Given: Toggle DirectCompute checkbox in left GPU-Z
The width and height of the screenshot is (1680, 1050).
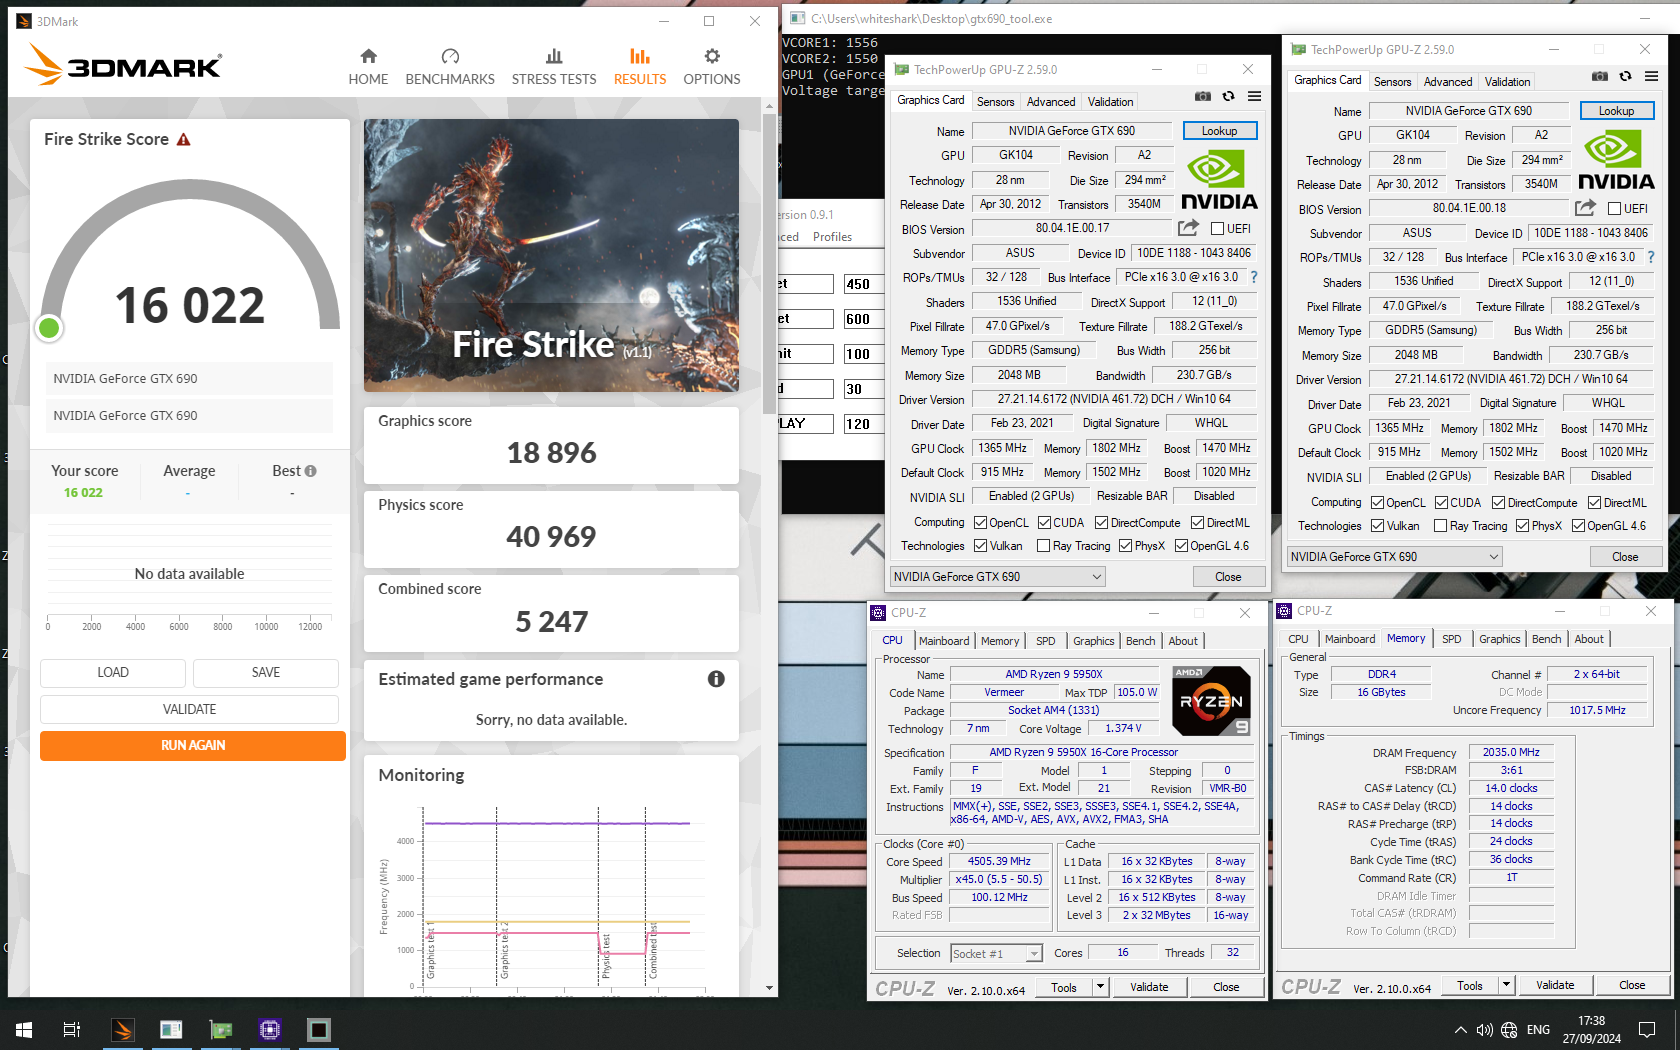Looking at the screenshot, I should [x=1101, y=523].
